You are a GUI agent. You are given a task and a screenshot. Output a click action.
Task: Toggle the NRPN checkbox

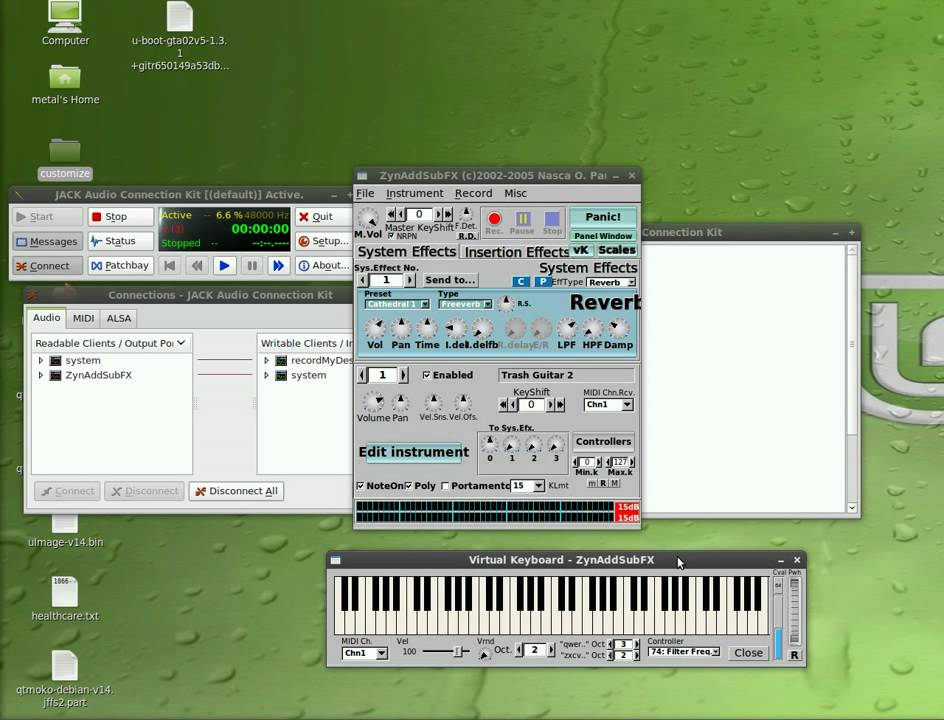click(x=391, y=236)
